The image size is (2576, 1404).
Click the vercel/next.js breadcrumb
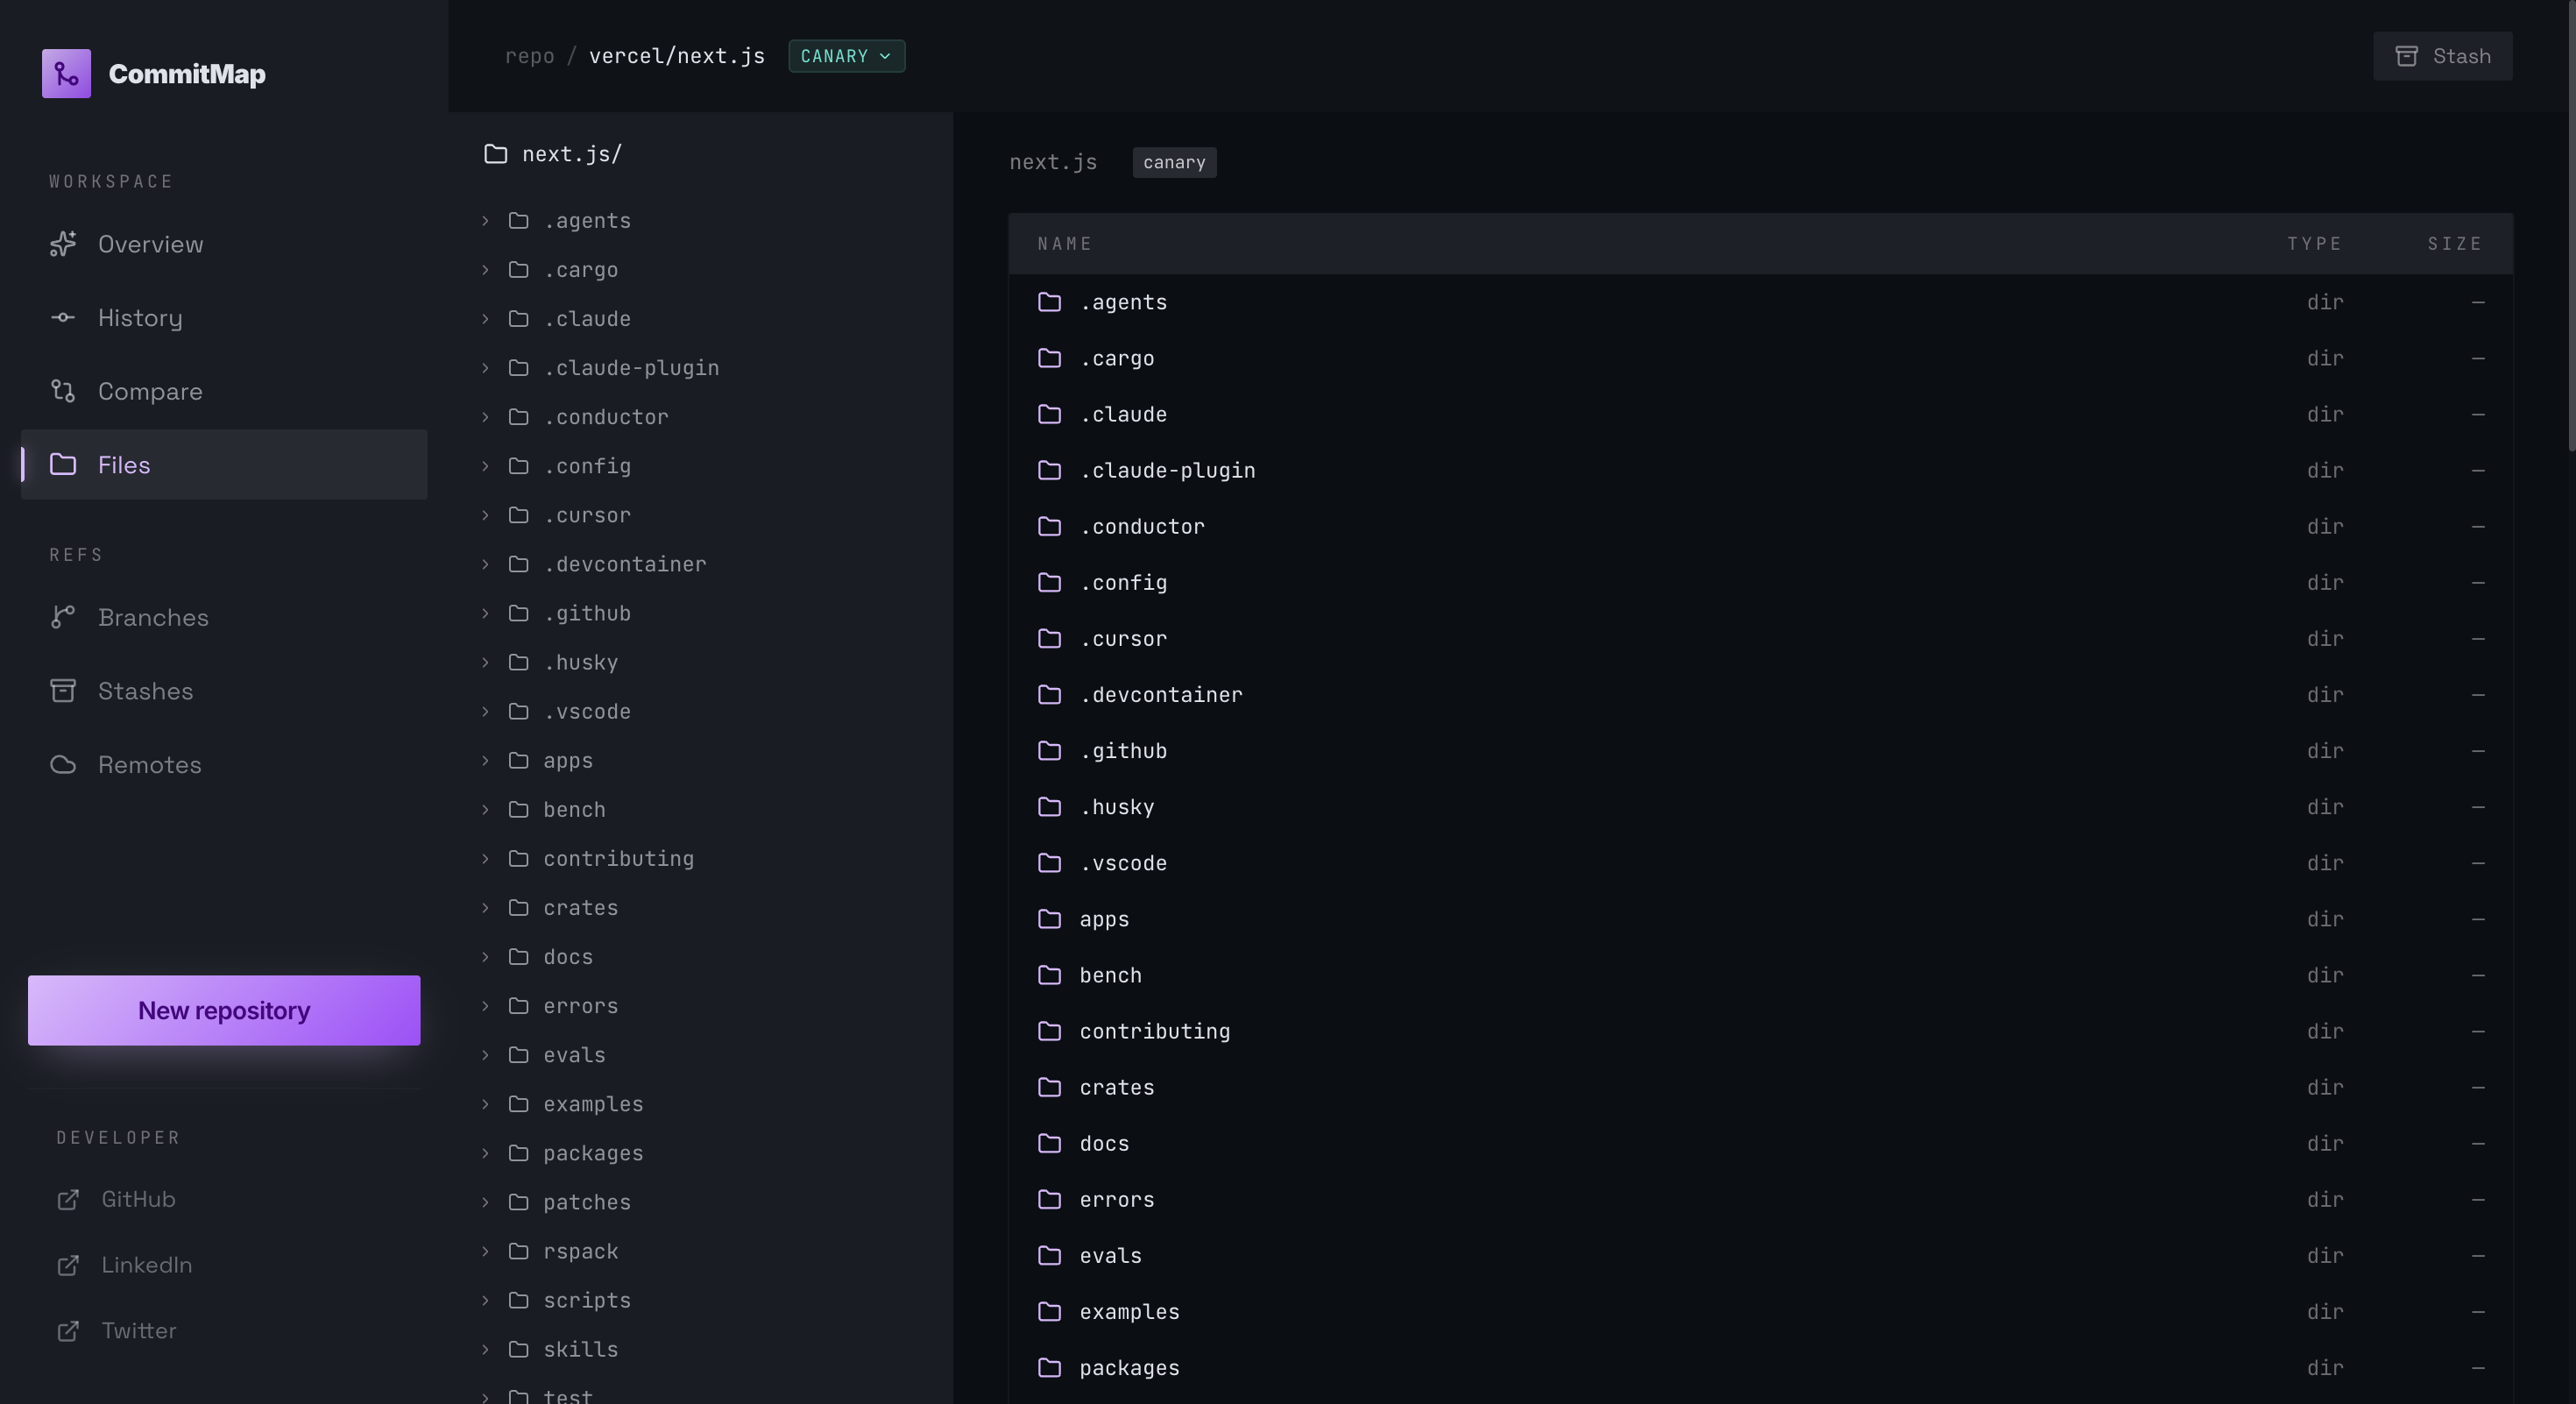pos(676,56)
